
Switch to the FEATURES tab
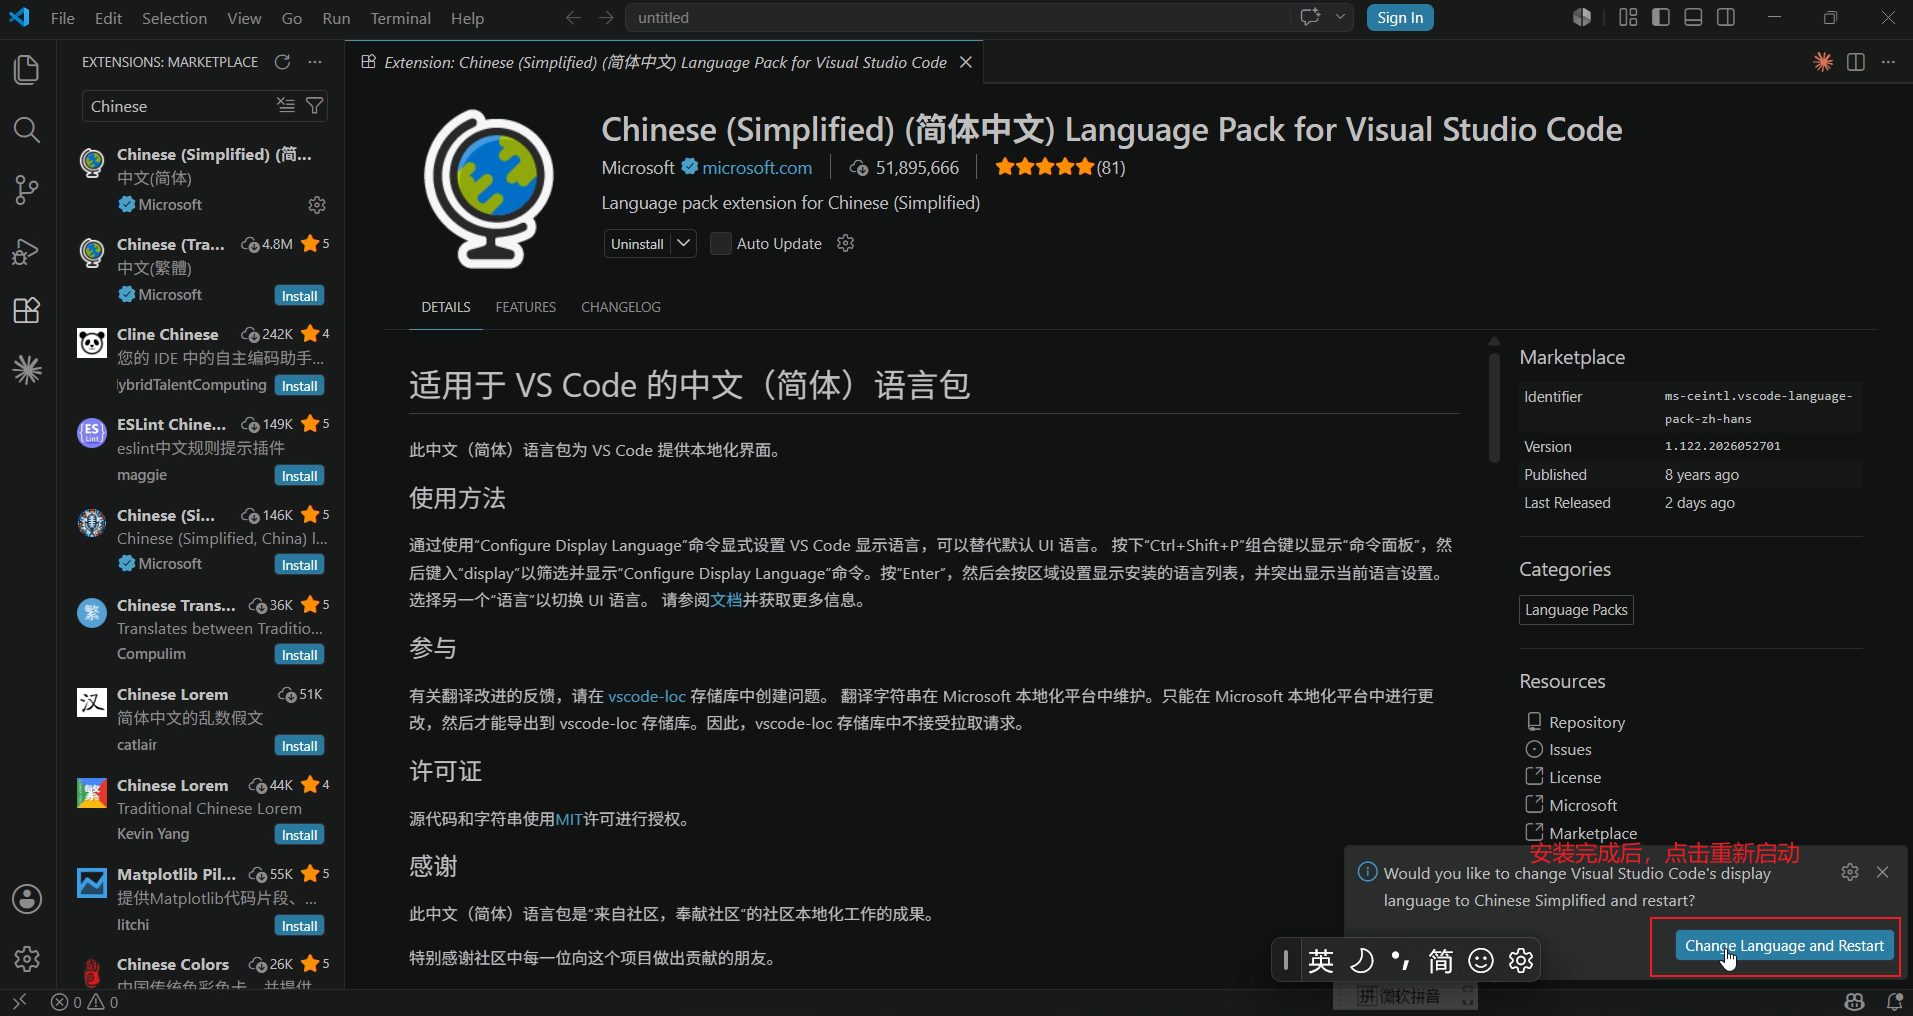[526, 307]
